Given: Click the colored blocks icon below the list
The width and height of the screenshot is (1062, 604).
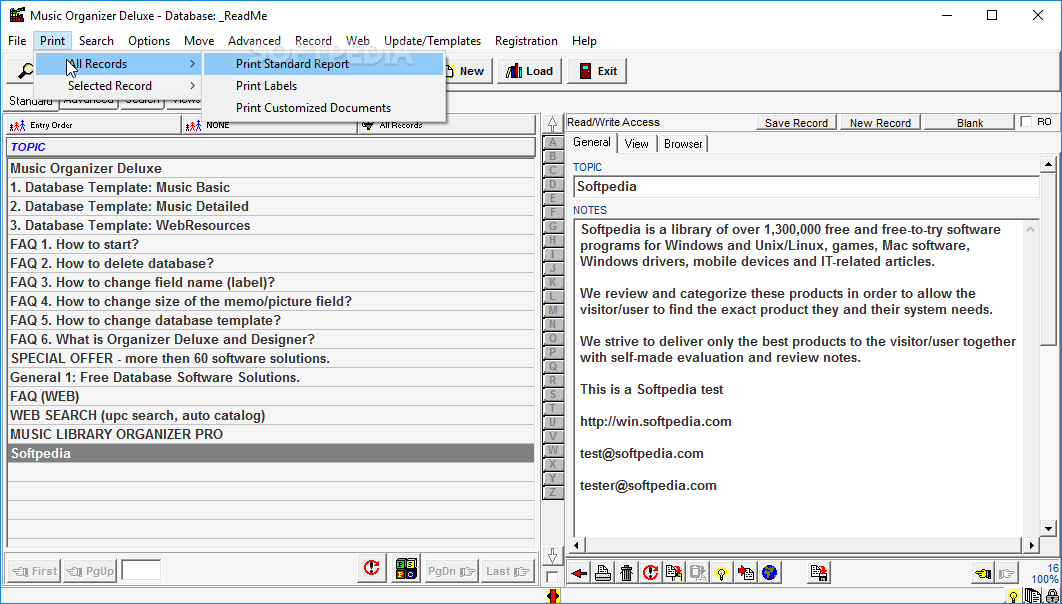Looking at the screenshot, I should [406, 568].
